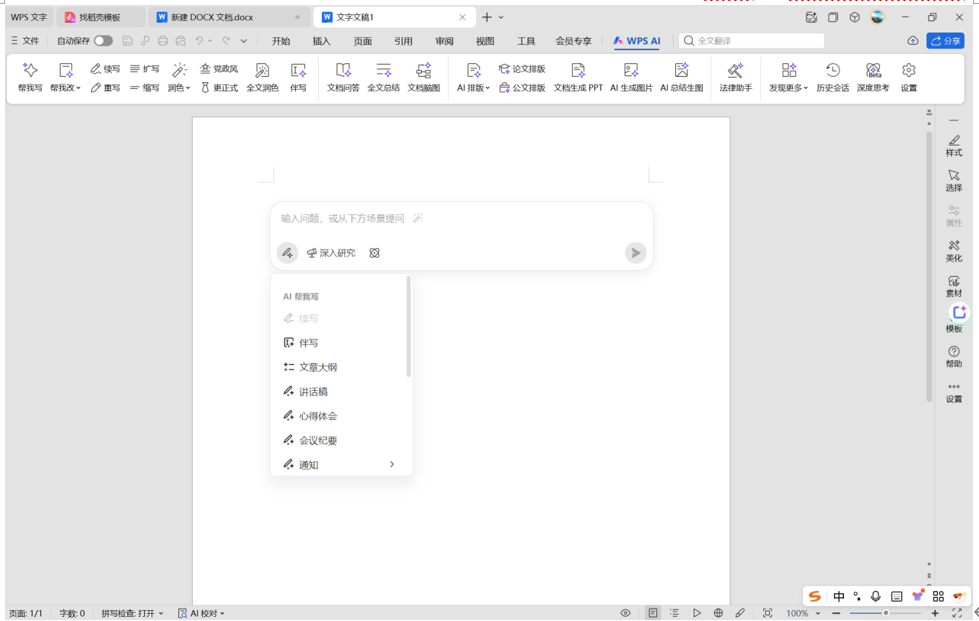
Task: Open the 选择 sidebar tool
Action: (953, 181)
